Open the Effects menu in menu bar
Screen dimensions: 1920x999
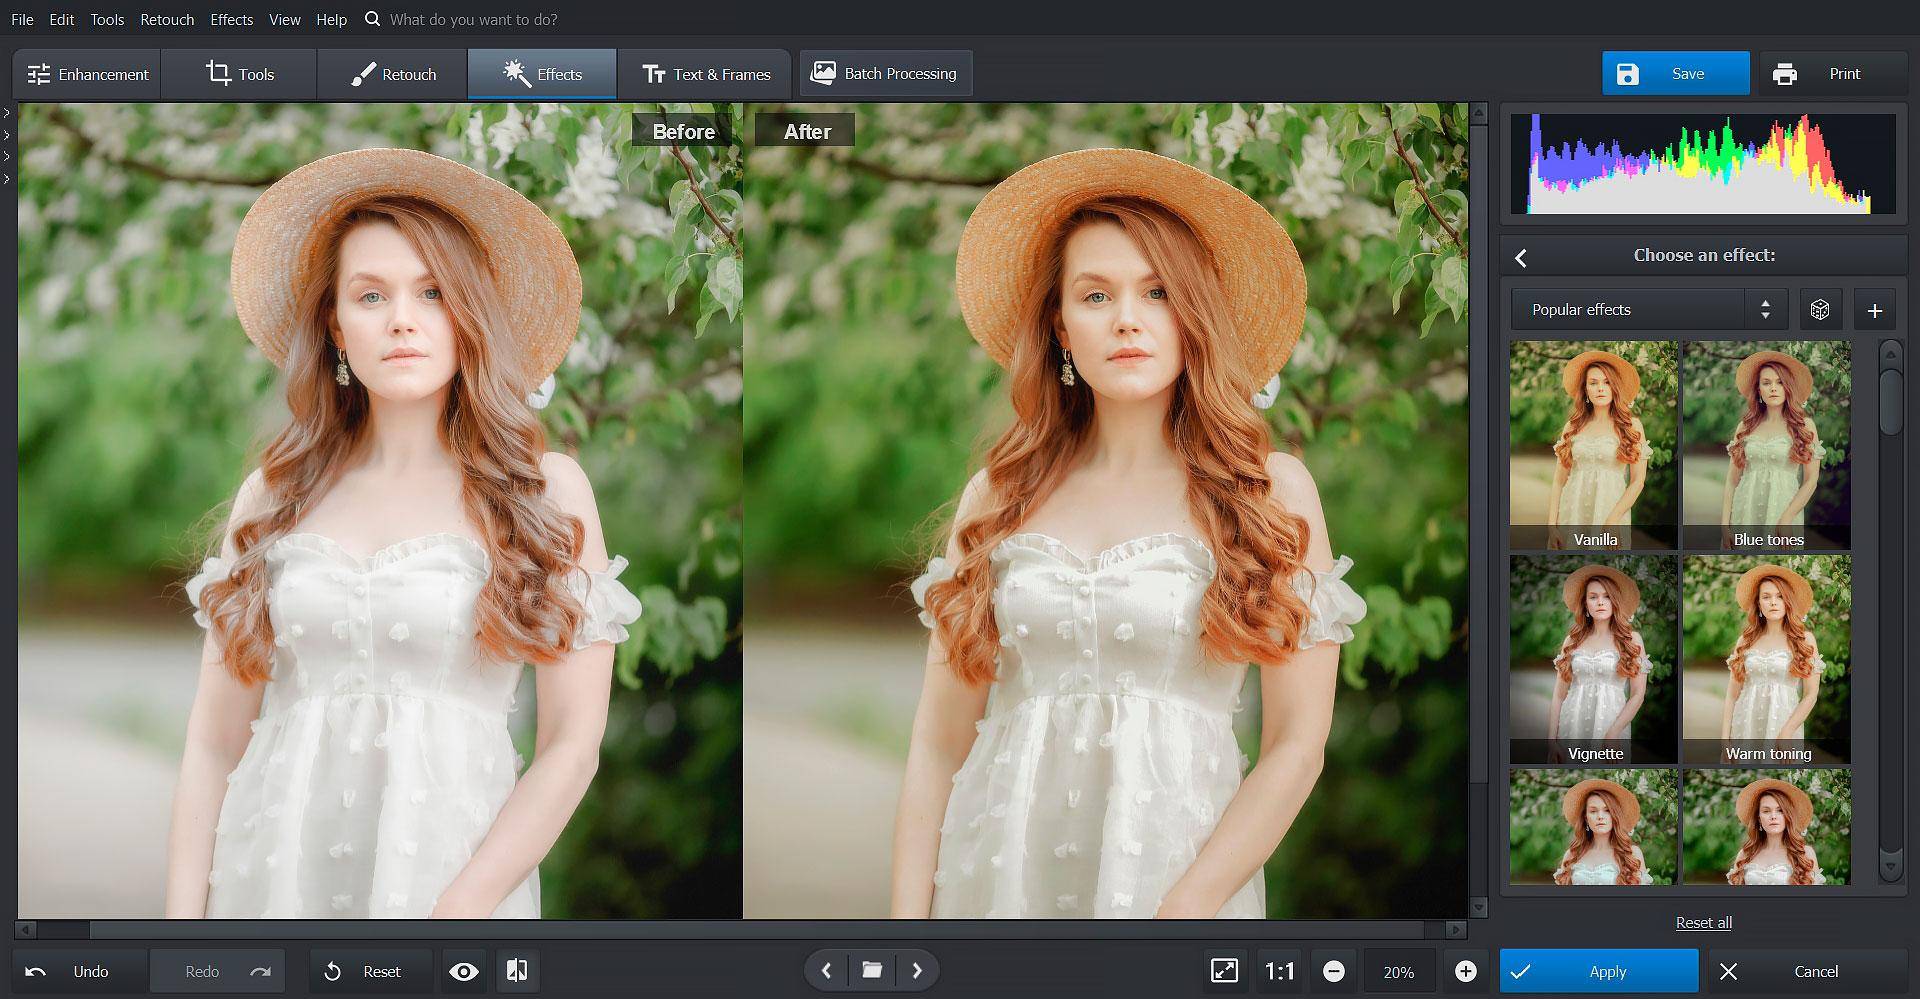tap(231, 19)
